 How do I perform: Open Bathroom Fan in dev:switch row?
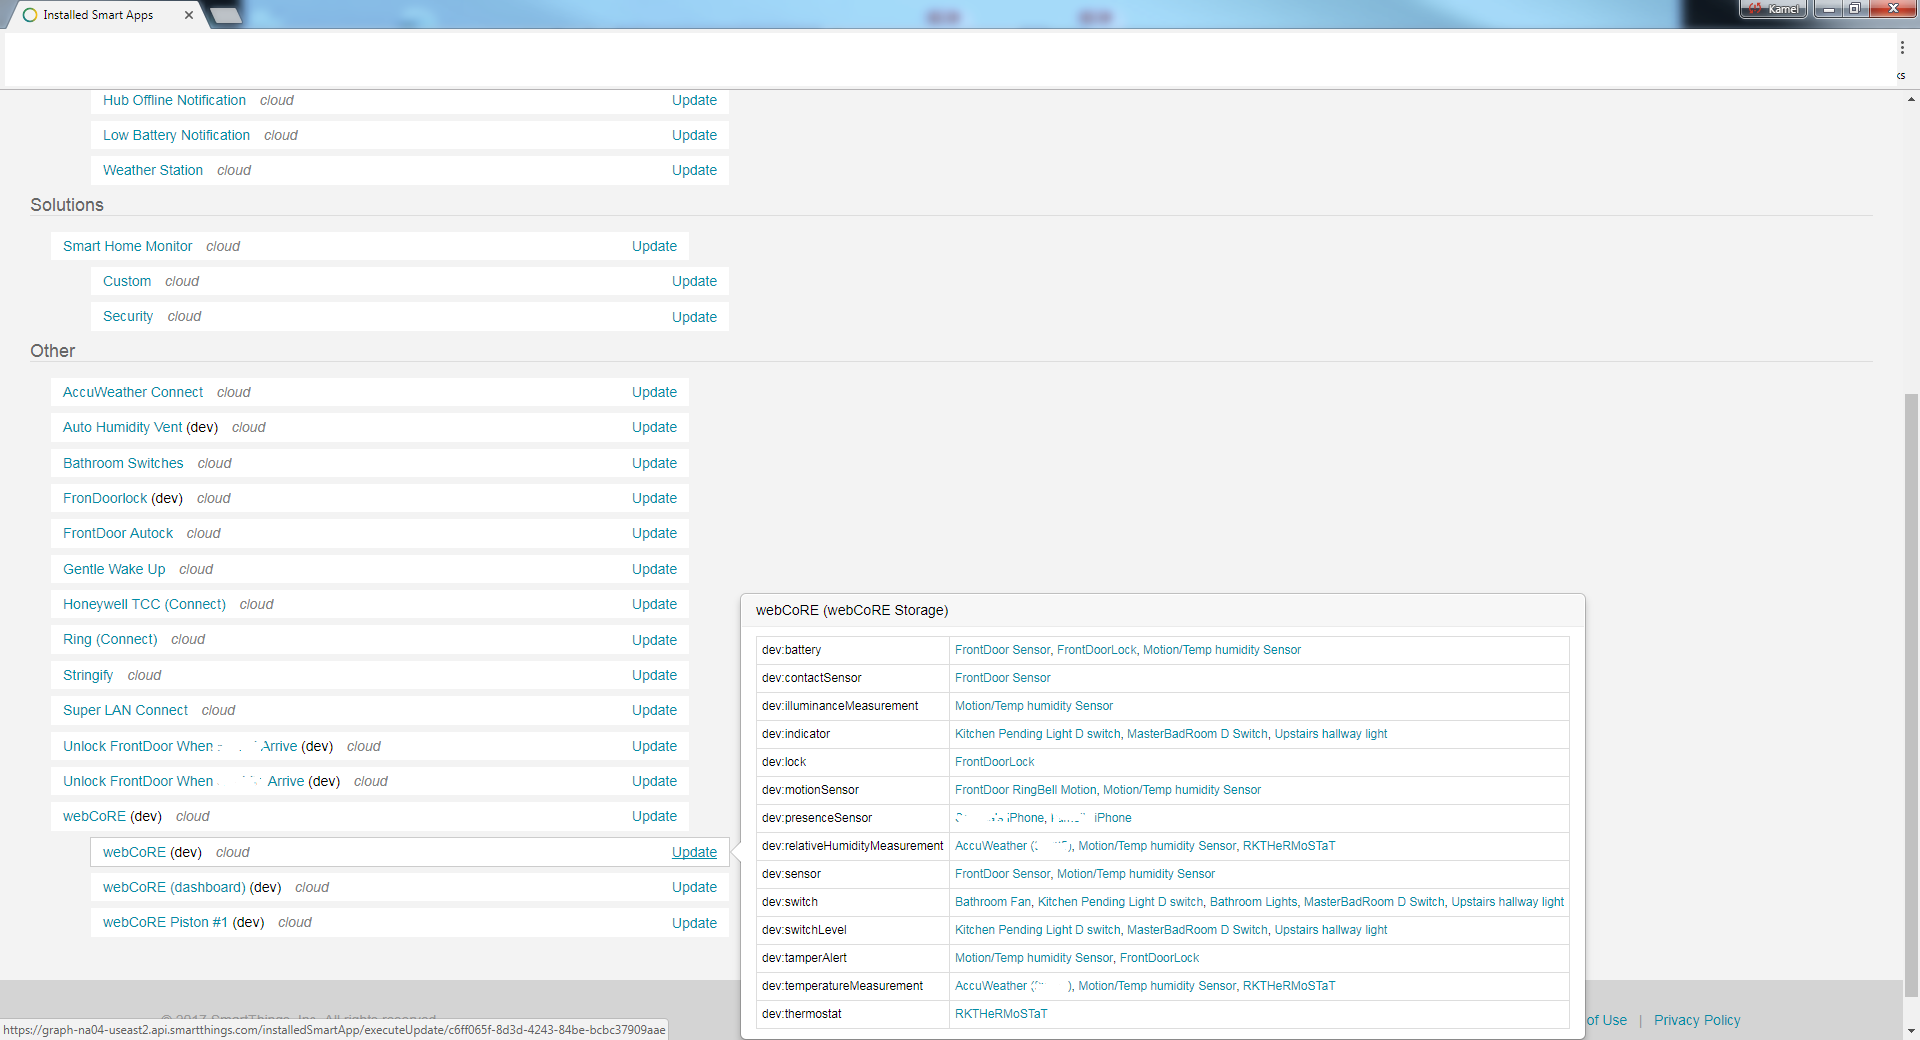992,902
